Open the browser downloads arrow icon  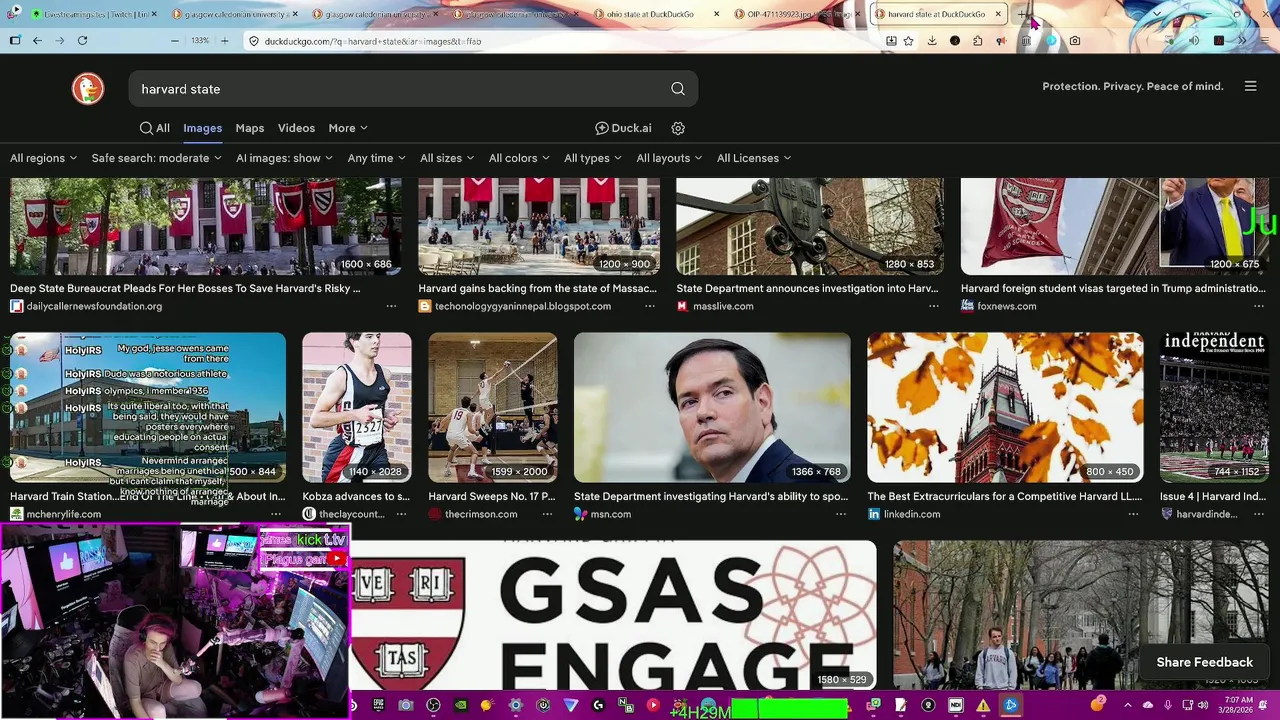point(932,41)
